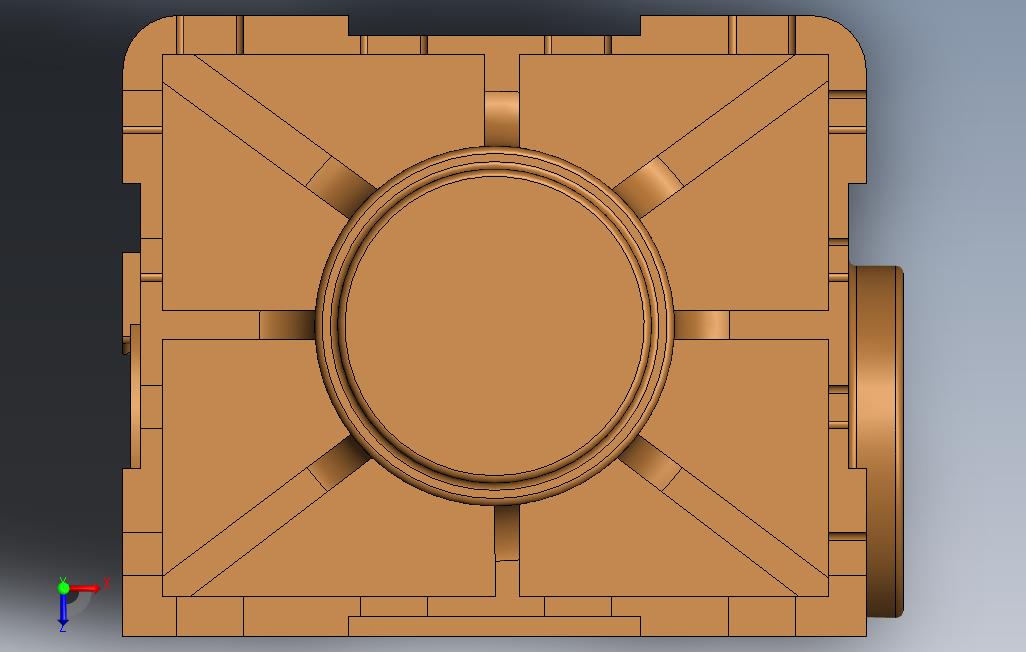1026x652 pixels.
Task: Click the red X axis of the view triad
Action: (85, 589)
